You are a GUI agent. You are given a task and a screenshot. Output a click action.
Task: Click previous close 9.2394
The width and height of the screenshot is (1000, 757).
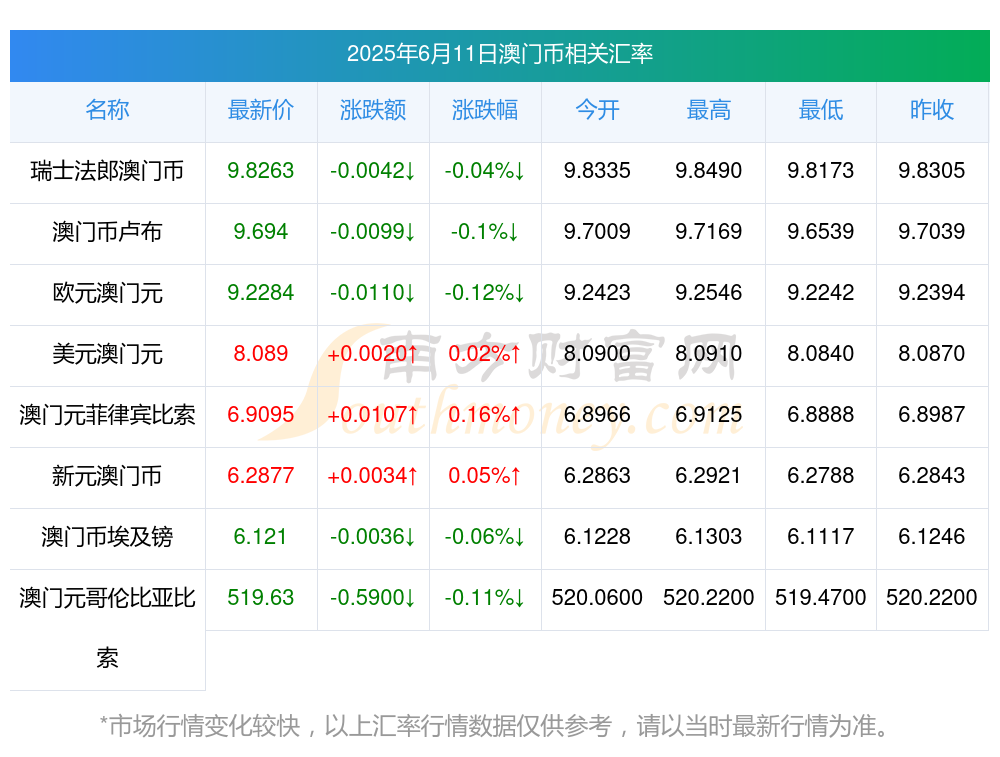[932, 293]
